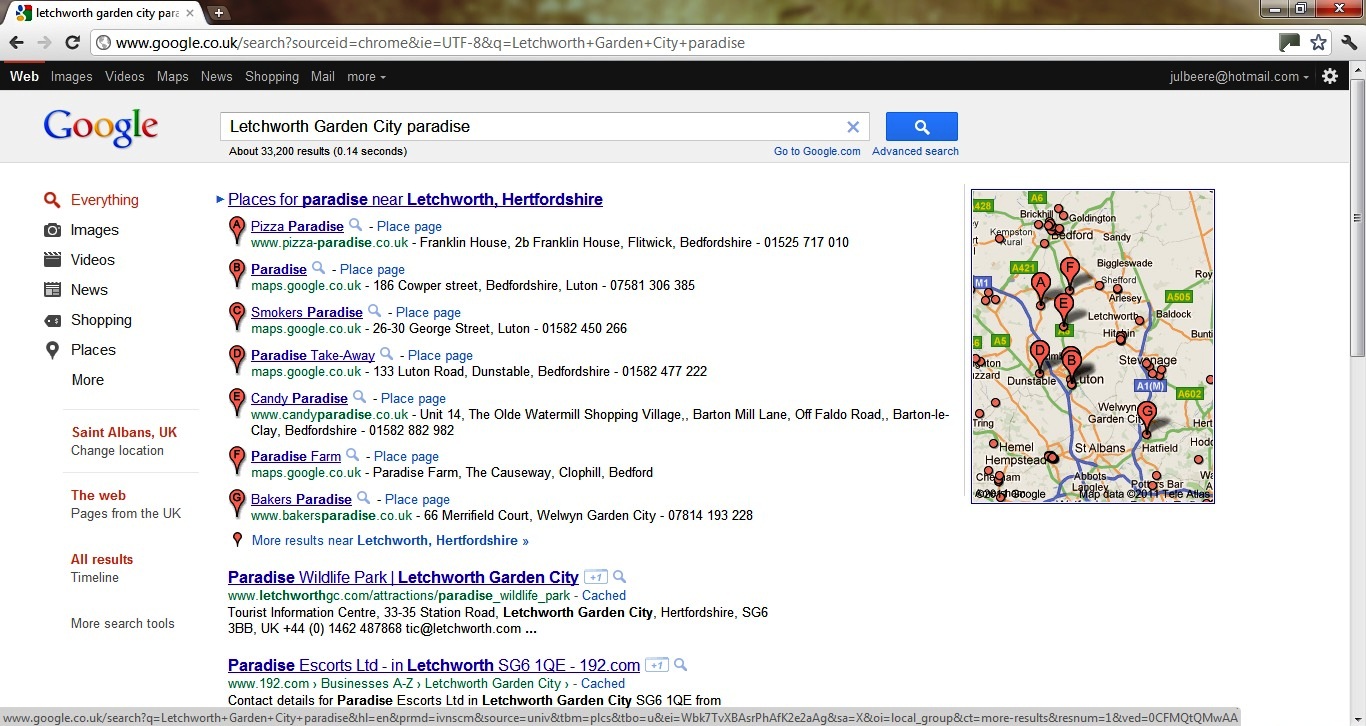Open Maps in the top black bar
The height and width of the screenshot is (726, 1366).
click(x=172, y=76)
